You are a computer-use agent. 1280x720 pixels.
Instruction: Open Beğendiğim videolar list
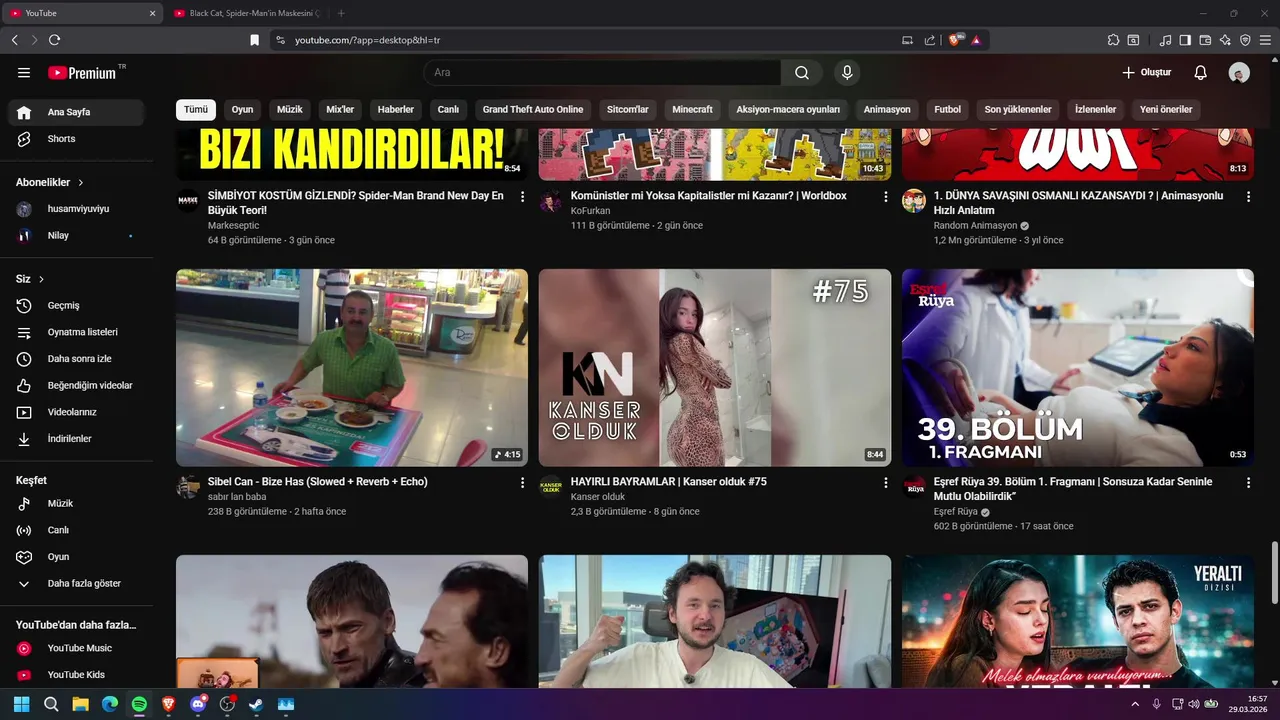tap(76, 385)
